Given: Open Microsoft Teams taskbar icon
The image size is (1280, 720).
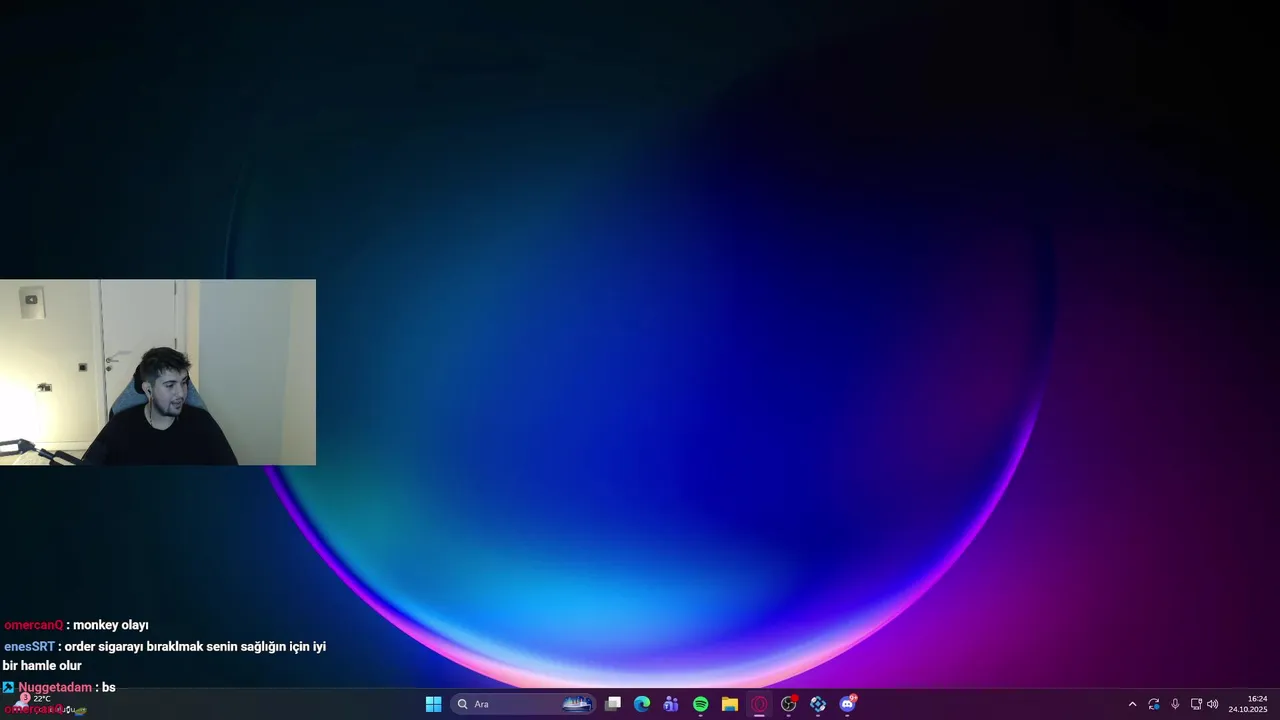Looking at the screenshot, I should coord(671,704).
